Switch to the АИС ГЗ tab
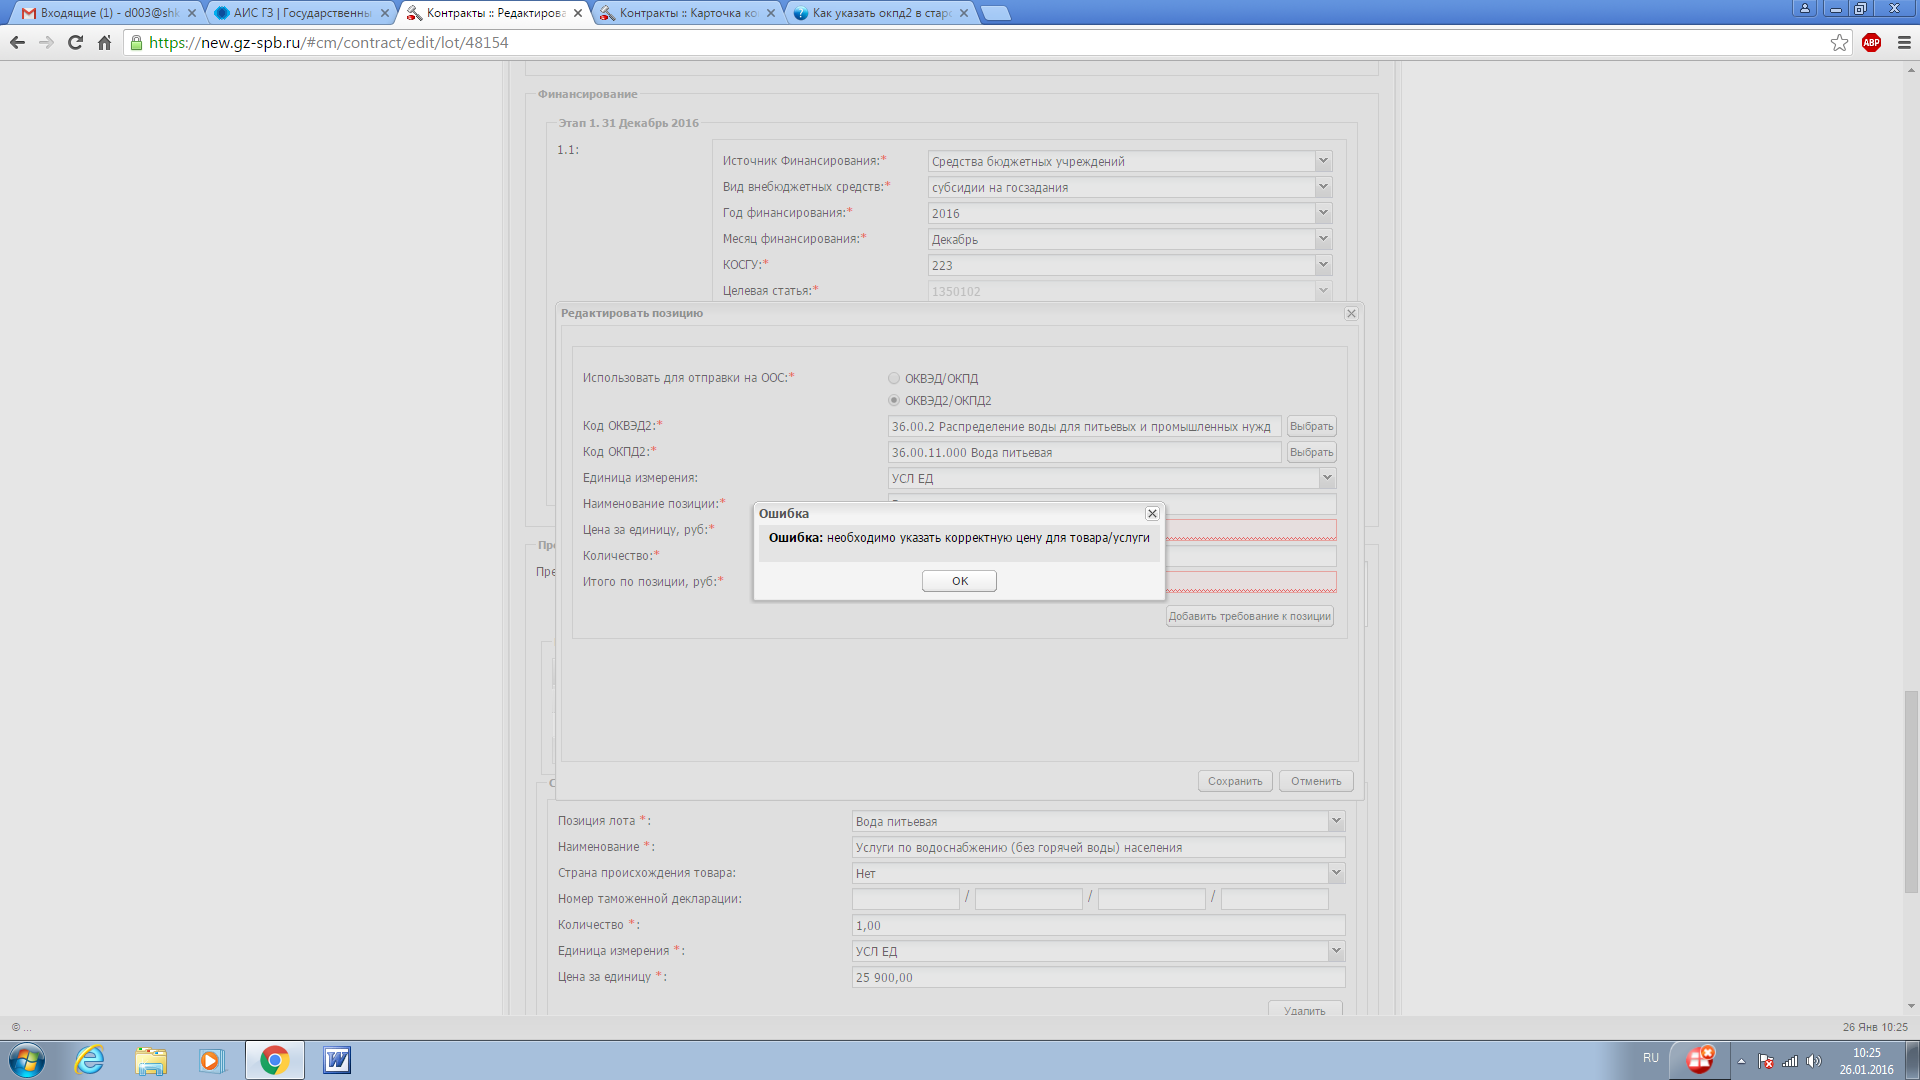The image size is (1920, 1080). [300, 13]
